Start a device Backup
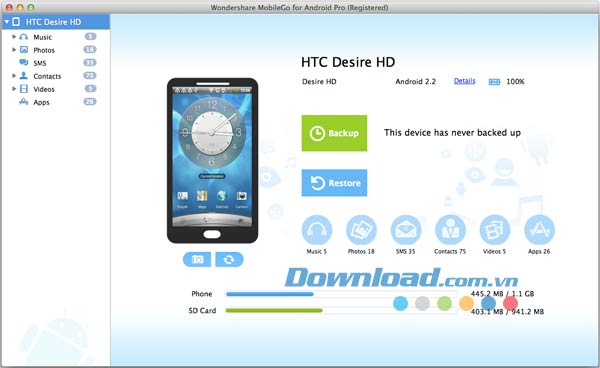The height and width of the screenshot is (368, 600). [334, 133]
